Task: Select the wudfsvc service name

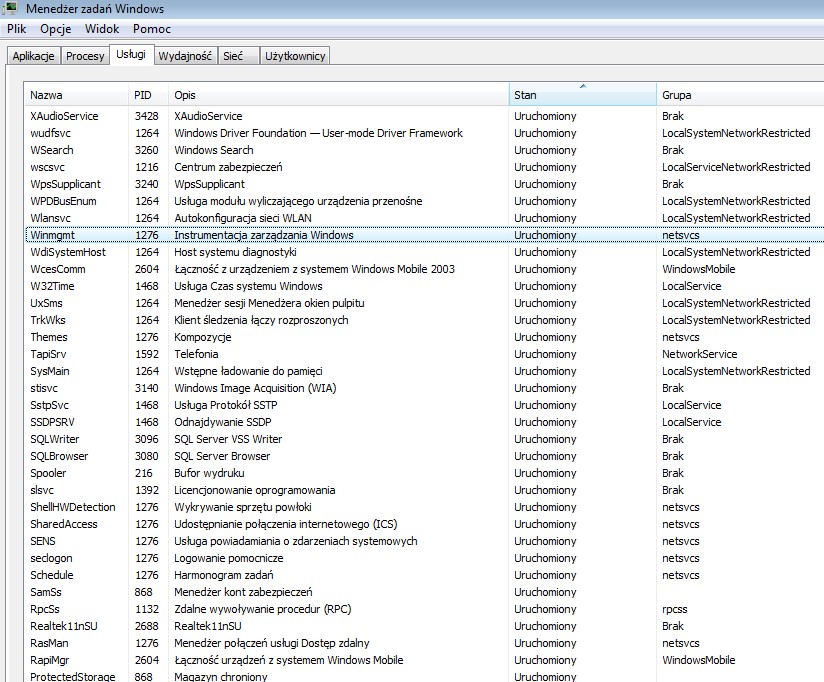Action: click(x=50, y=133)
